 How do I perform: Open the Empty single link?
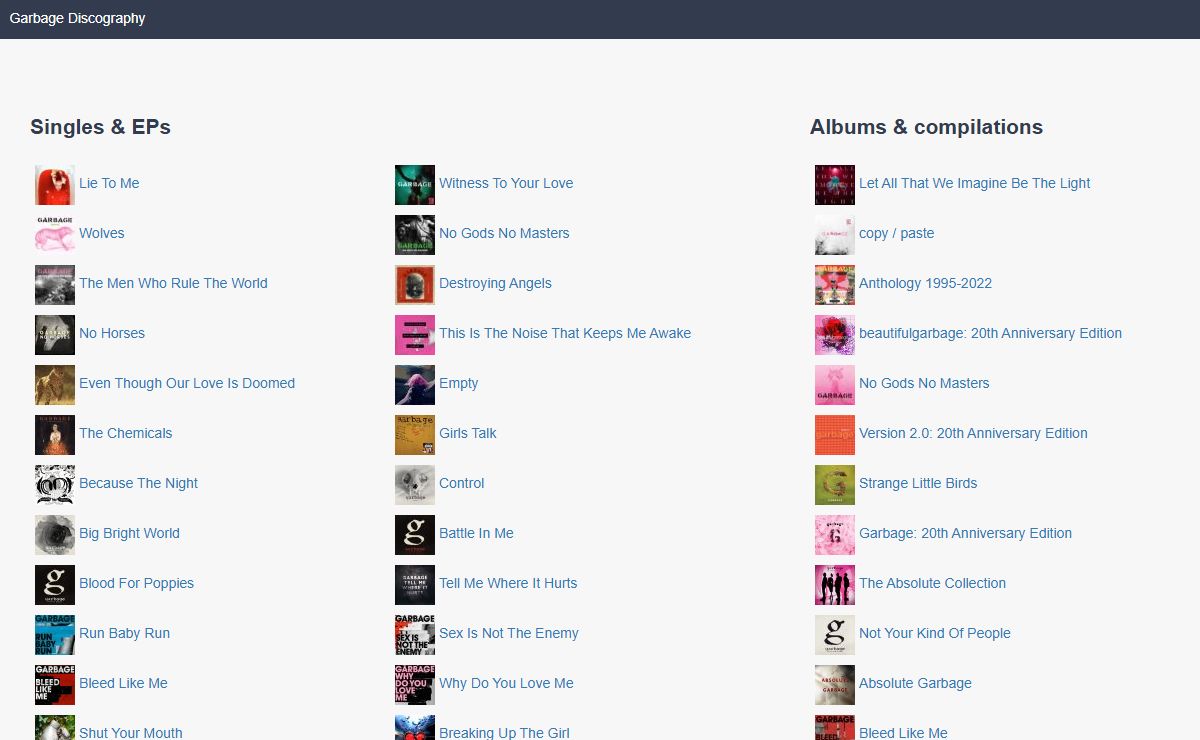click(458, 383)
